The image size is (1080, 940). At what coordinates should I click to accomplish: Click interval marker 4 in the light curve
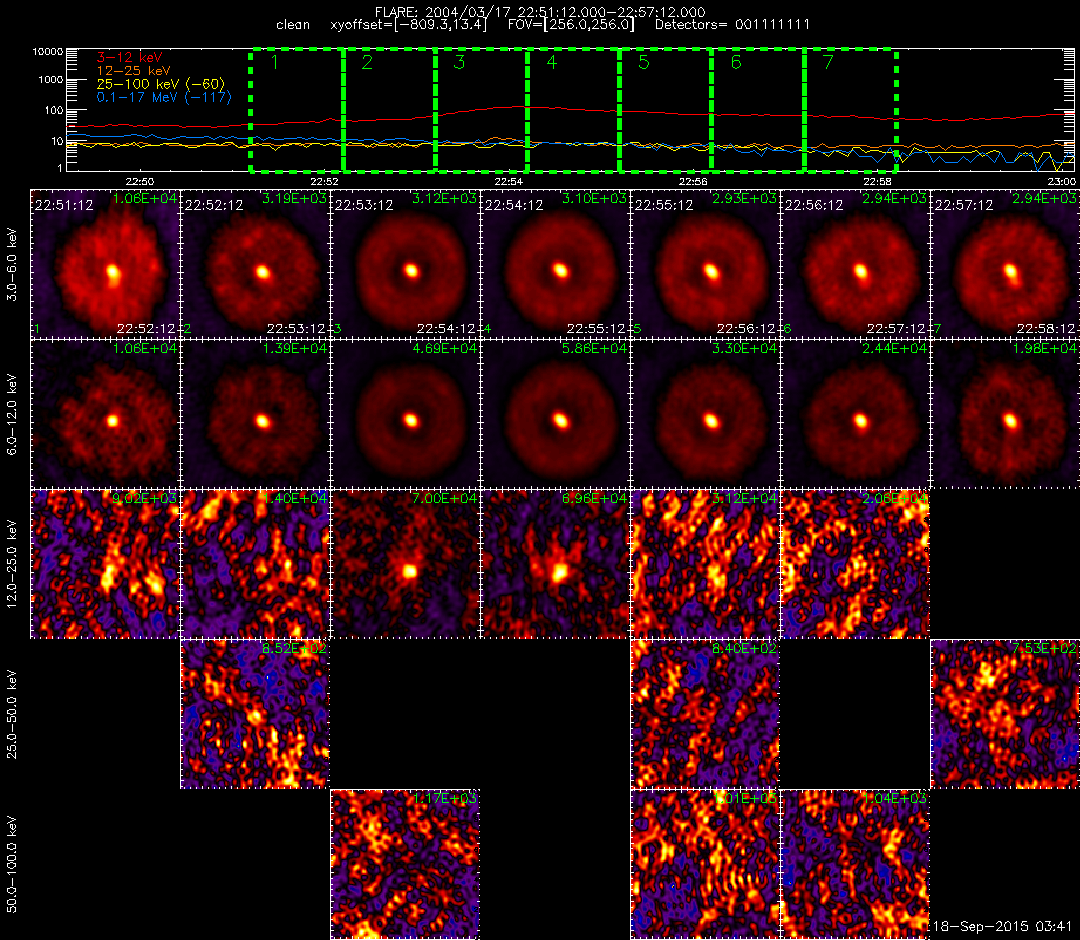[552, 63]
